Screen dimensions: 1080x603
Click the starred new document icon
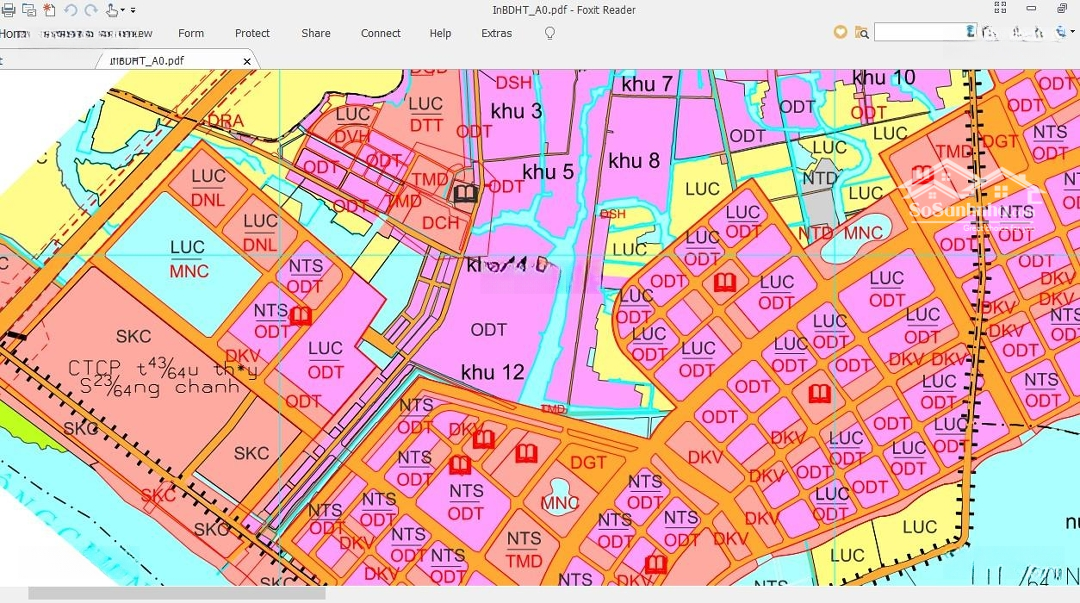[50, 10]
